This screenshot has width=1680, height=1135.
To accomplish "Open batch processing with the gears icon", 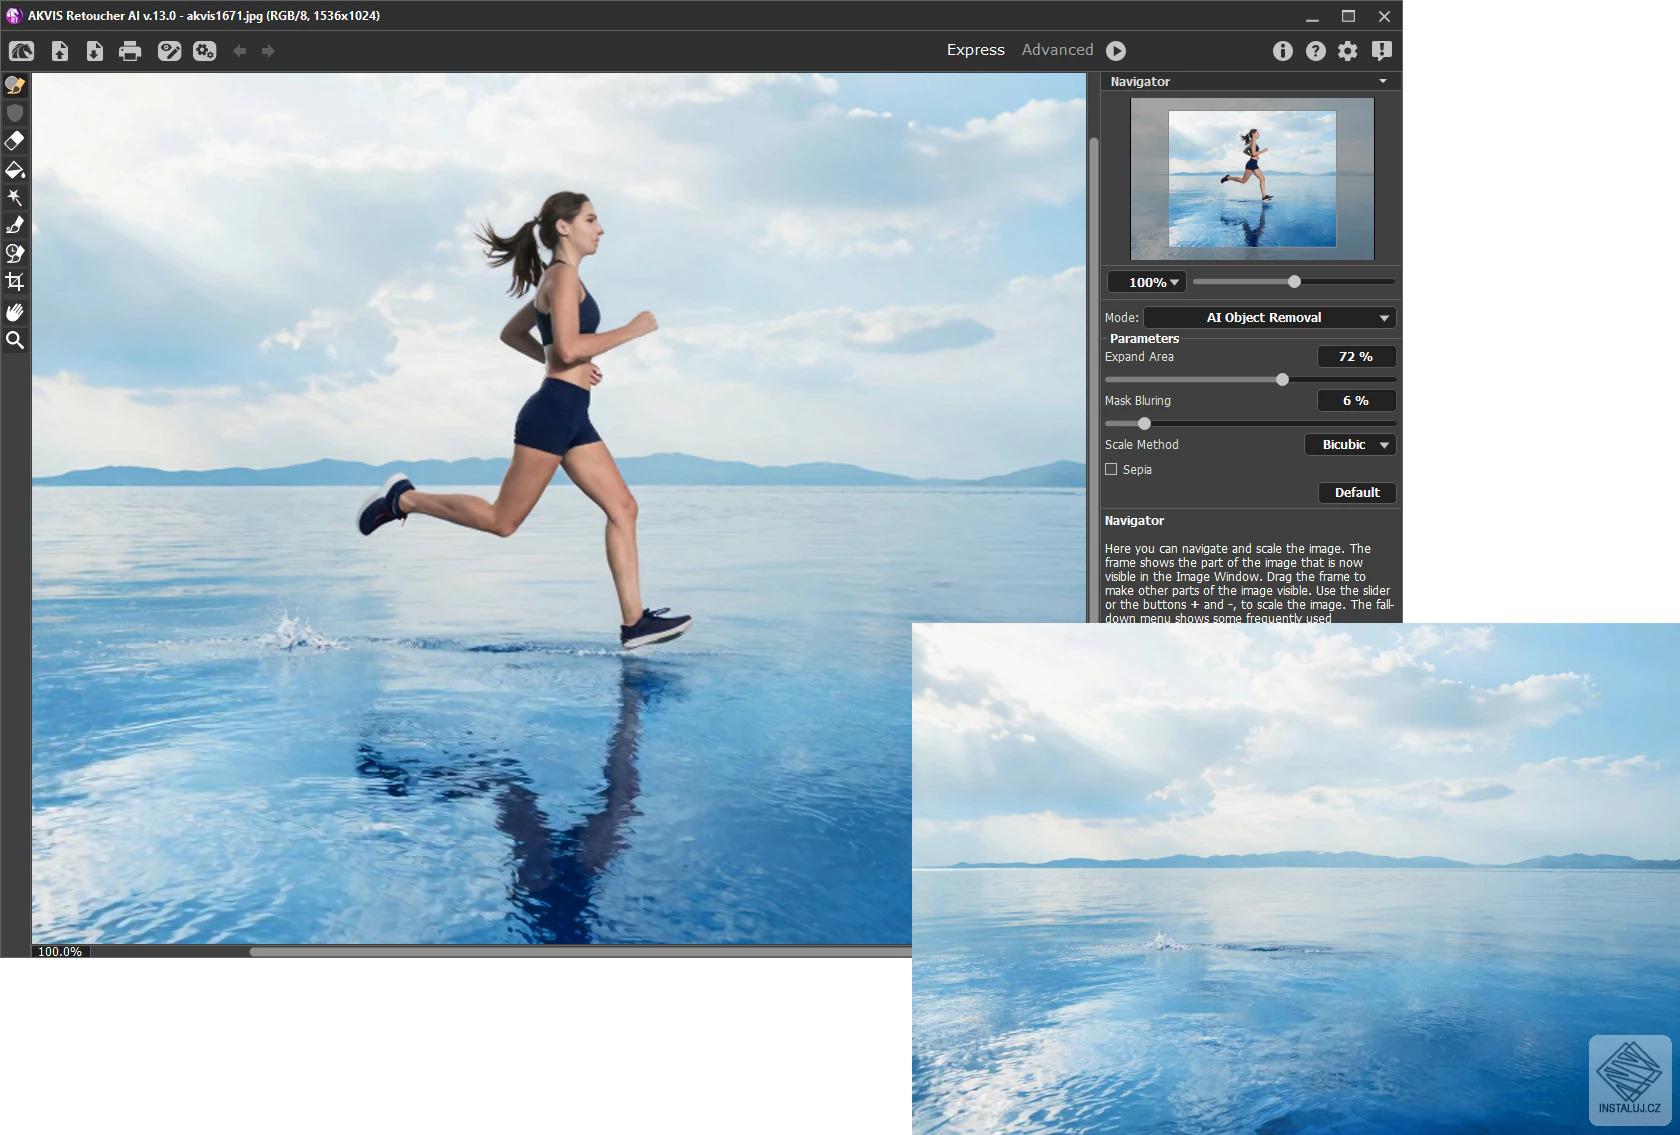I will coord(205,51).
